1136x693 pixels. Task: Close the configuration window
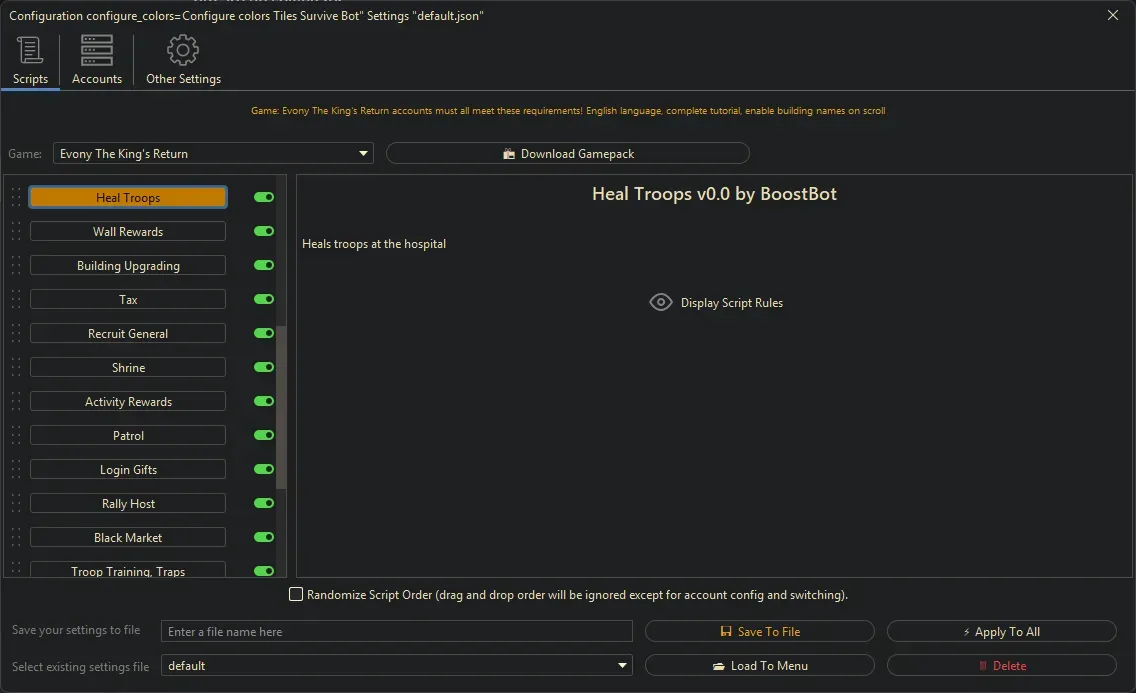pyautogui.click(x=1113, y=15)
